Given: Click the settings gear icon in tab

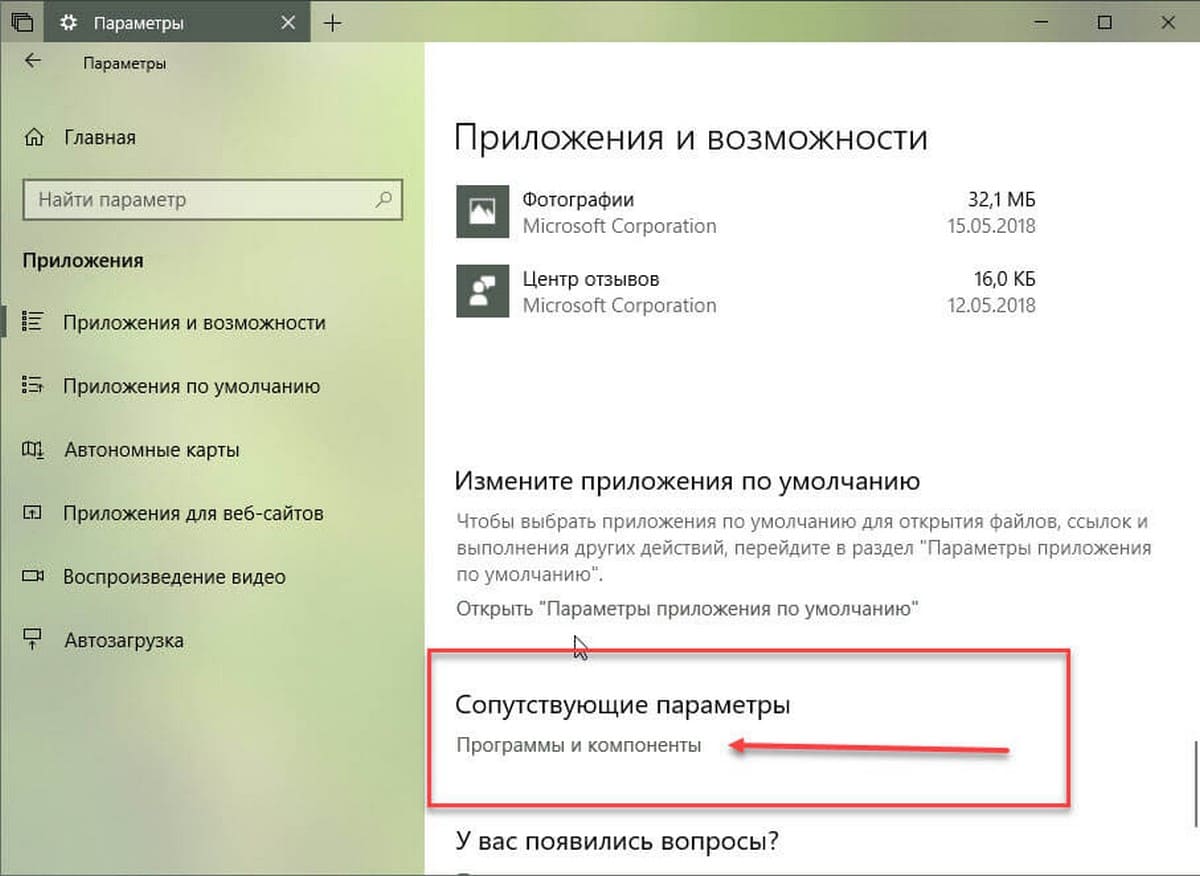Looking at the screenshot, I should 69,23.
